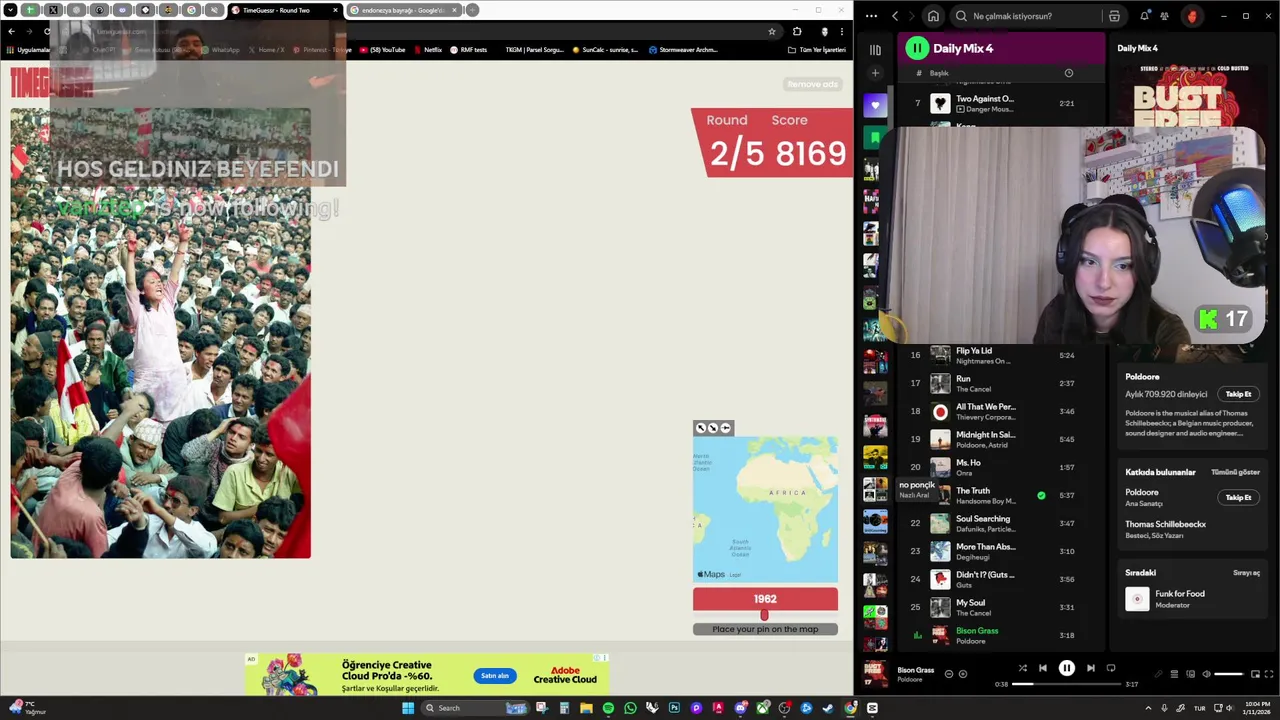
Task: Adjust the Spotify volume slider
Action: [x=1228, y=674]
